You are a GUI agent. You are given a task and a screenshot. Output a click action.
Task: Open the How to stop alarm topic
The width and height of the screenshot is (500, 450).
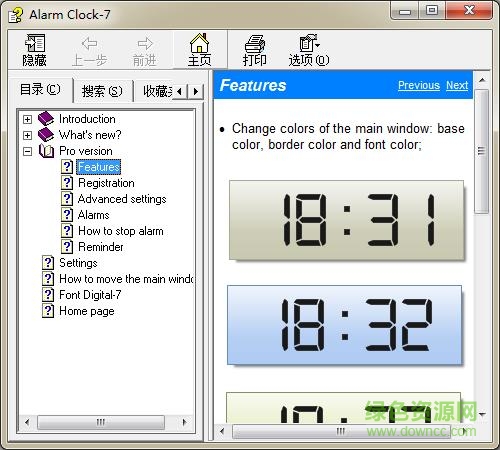pyautogui.click(x=121, y=231)
